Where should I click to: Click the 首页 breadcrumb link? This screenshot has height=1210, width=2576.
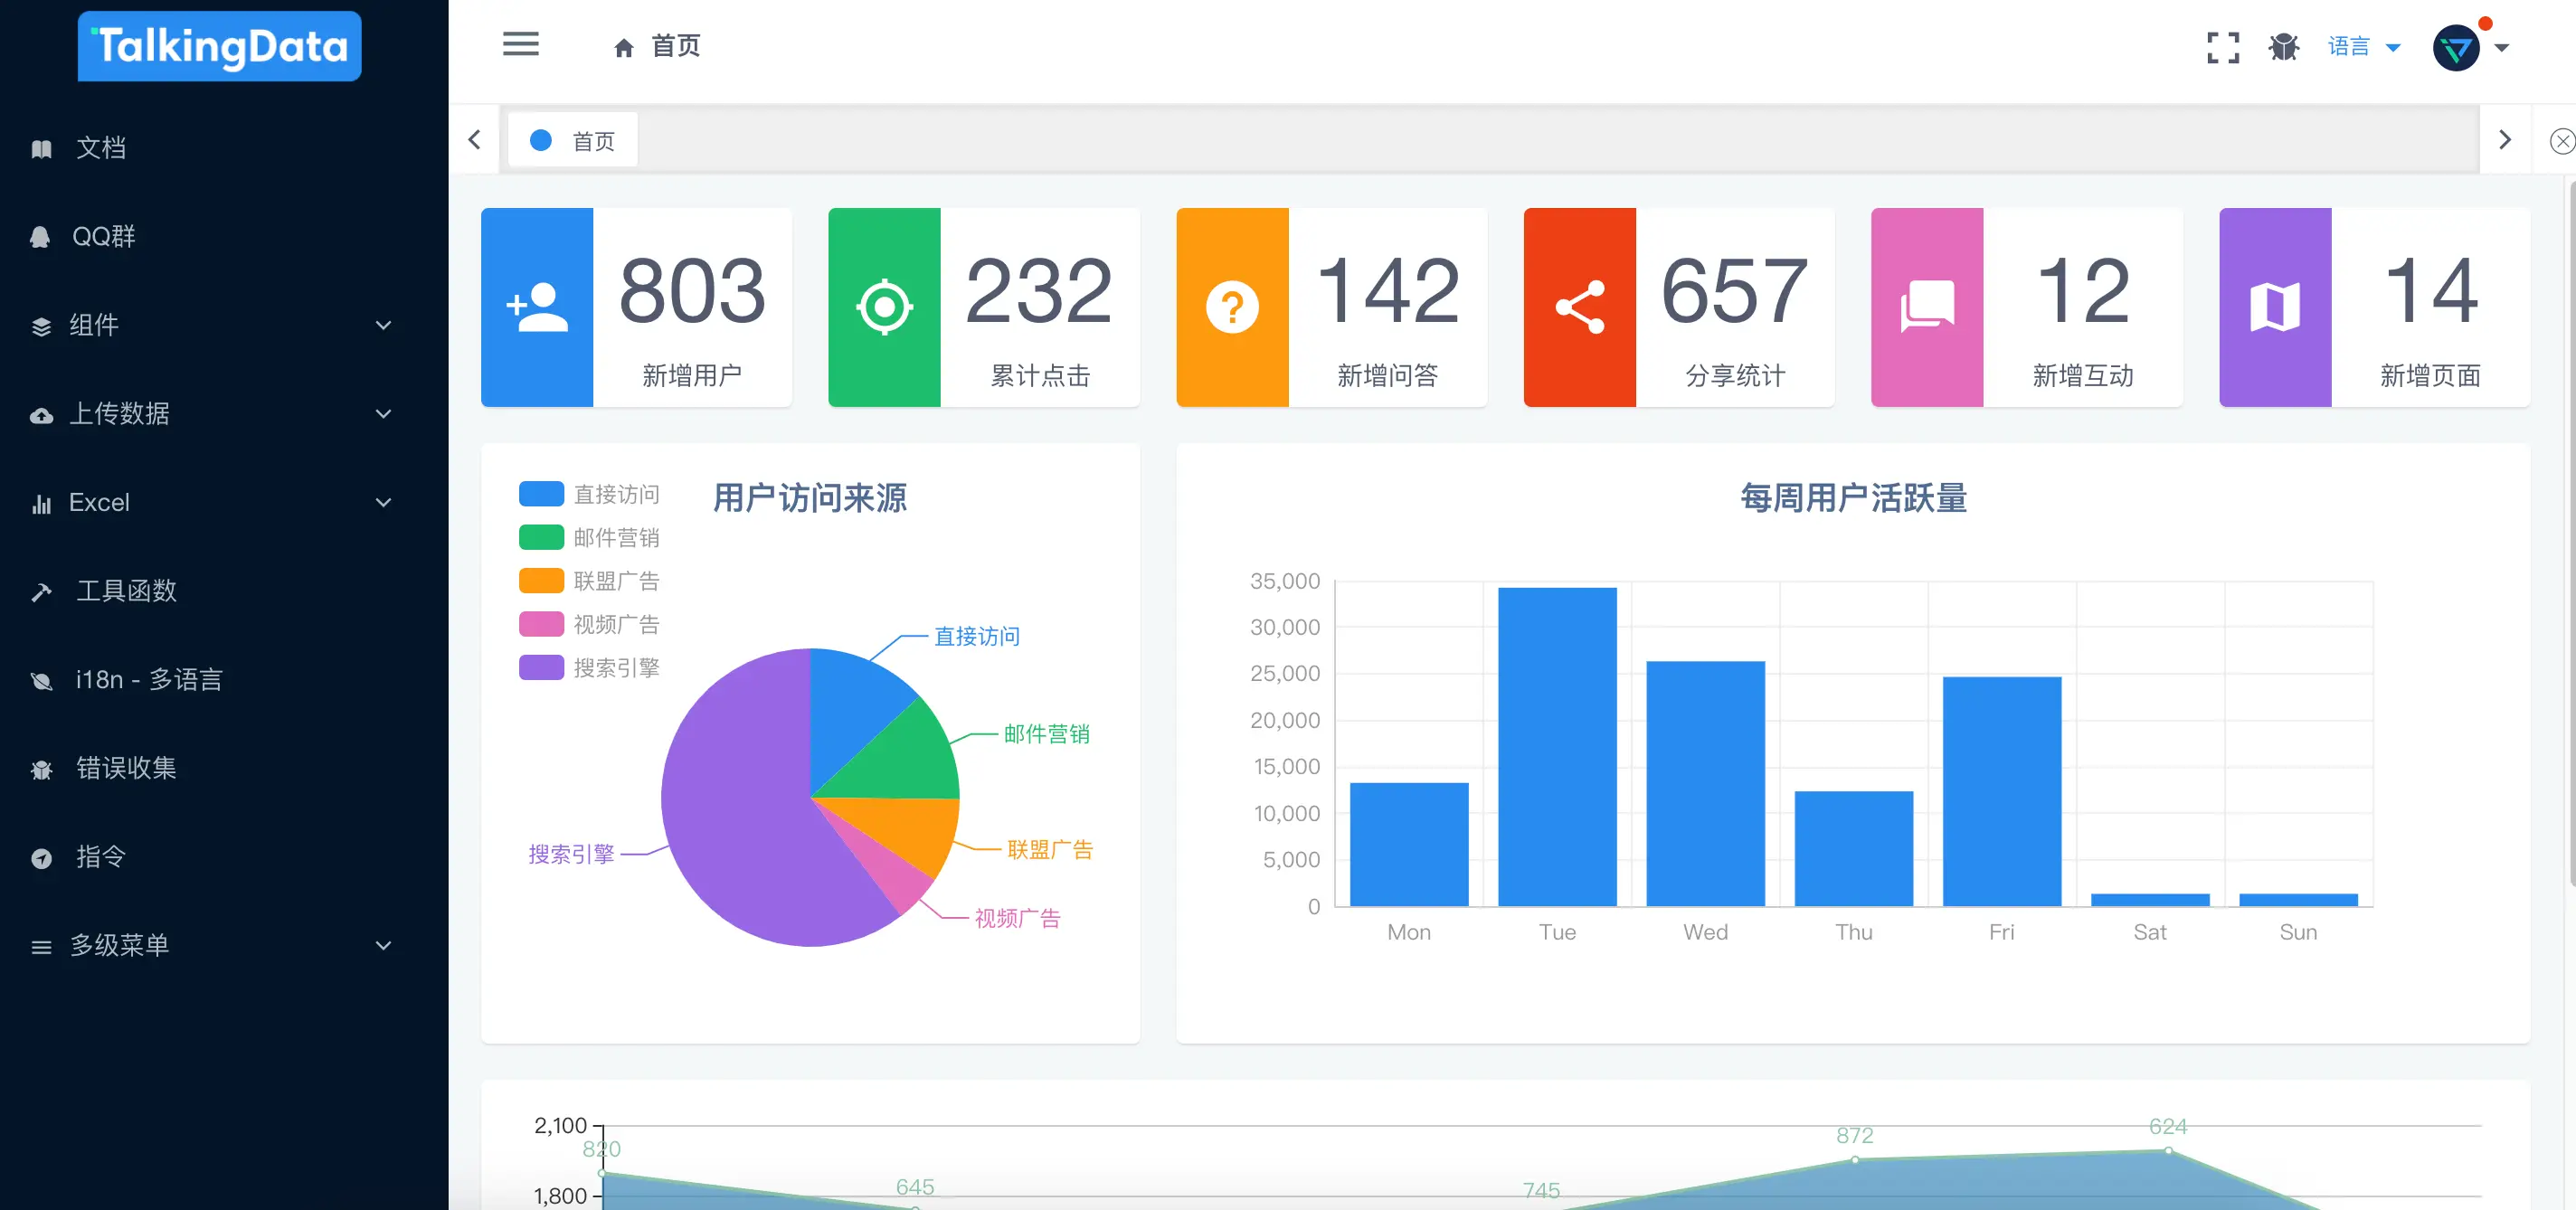pyautogui.click(x=656, y=46)
